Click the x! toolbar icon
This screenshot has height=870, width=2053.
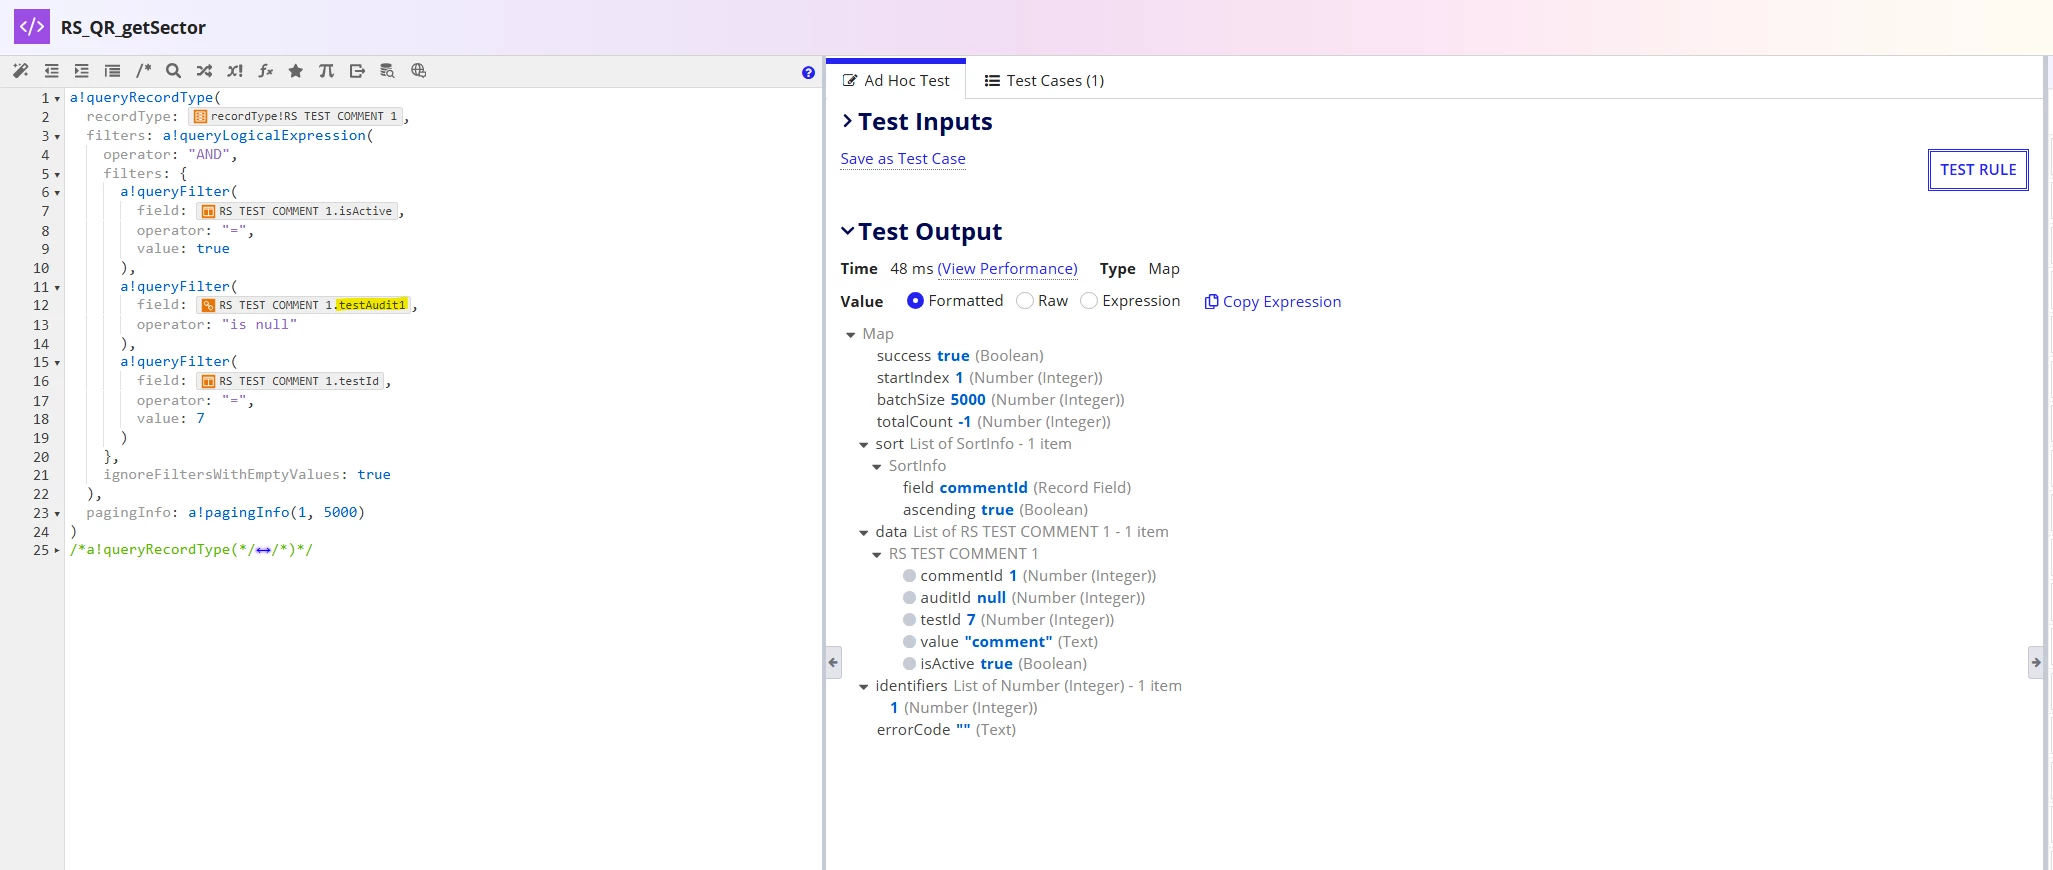point(235,71)
